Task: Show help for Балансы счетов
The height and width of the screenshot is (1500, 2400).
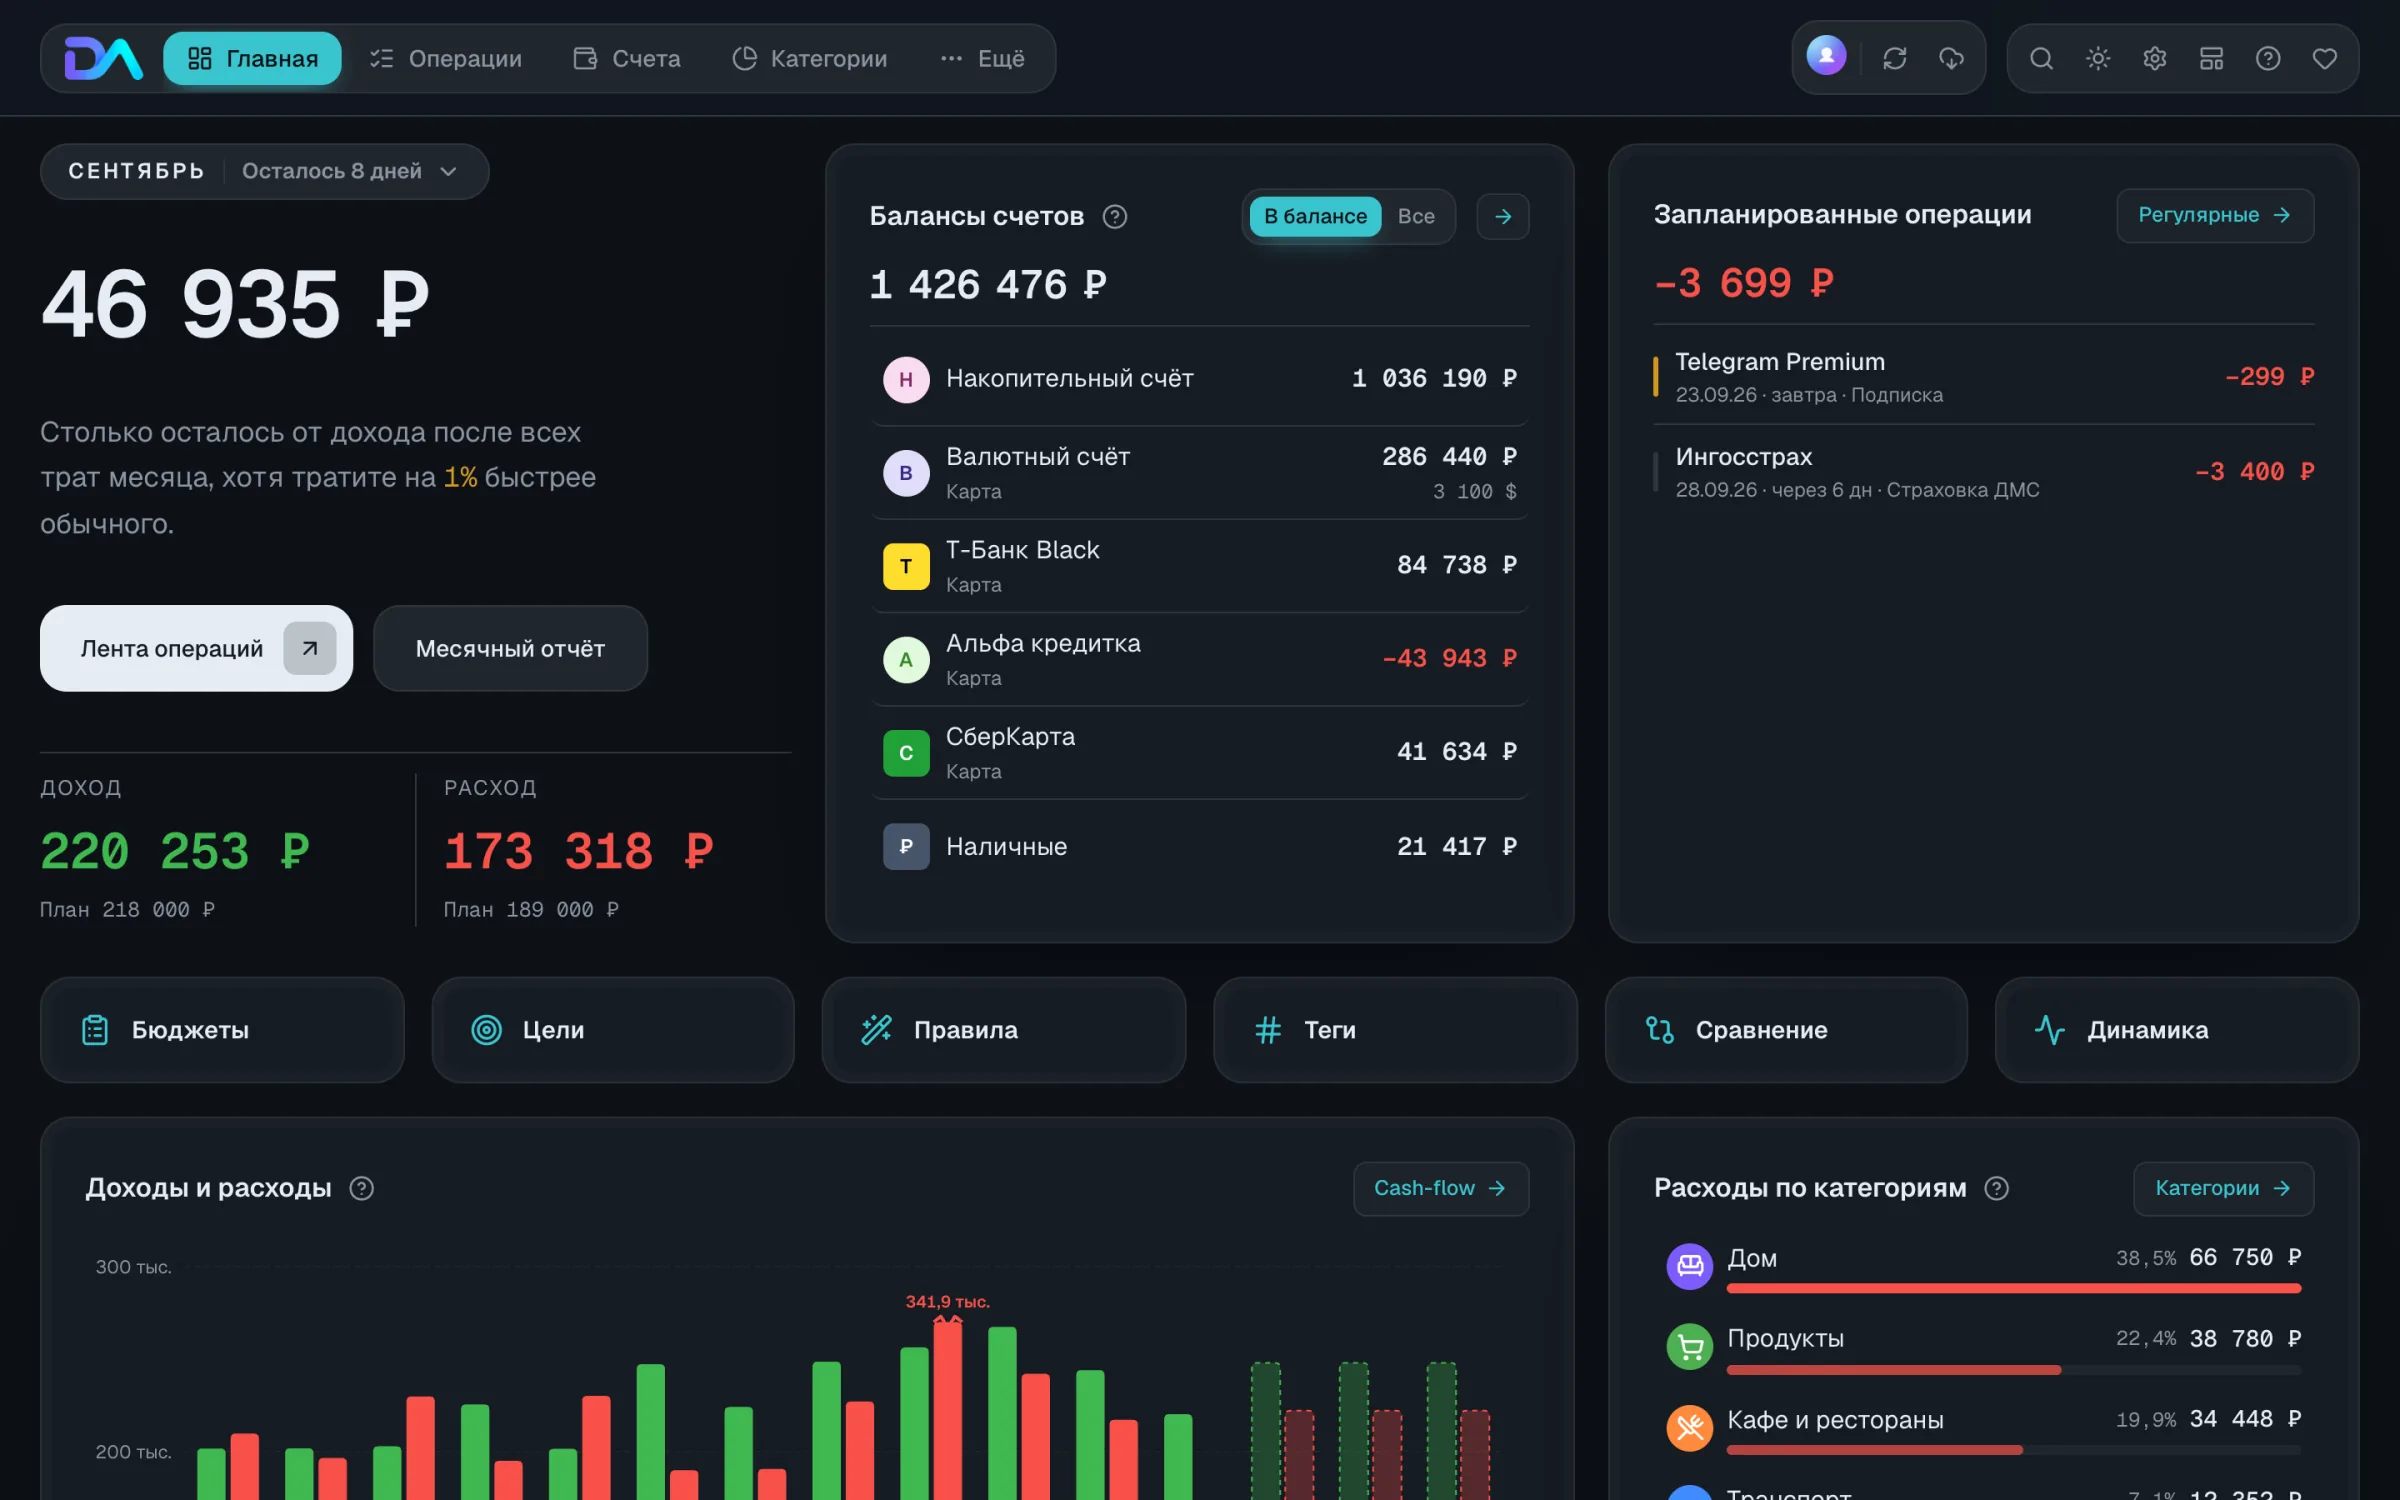Action: [1115, 216]
